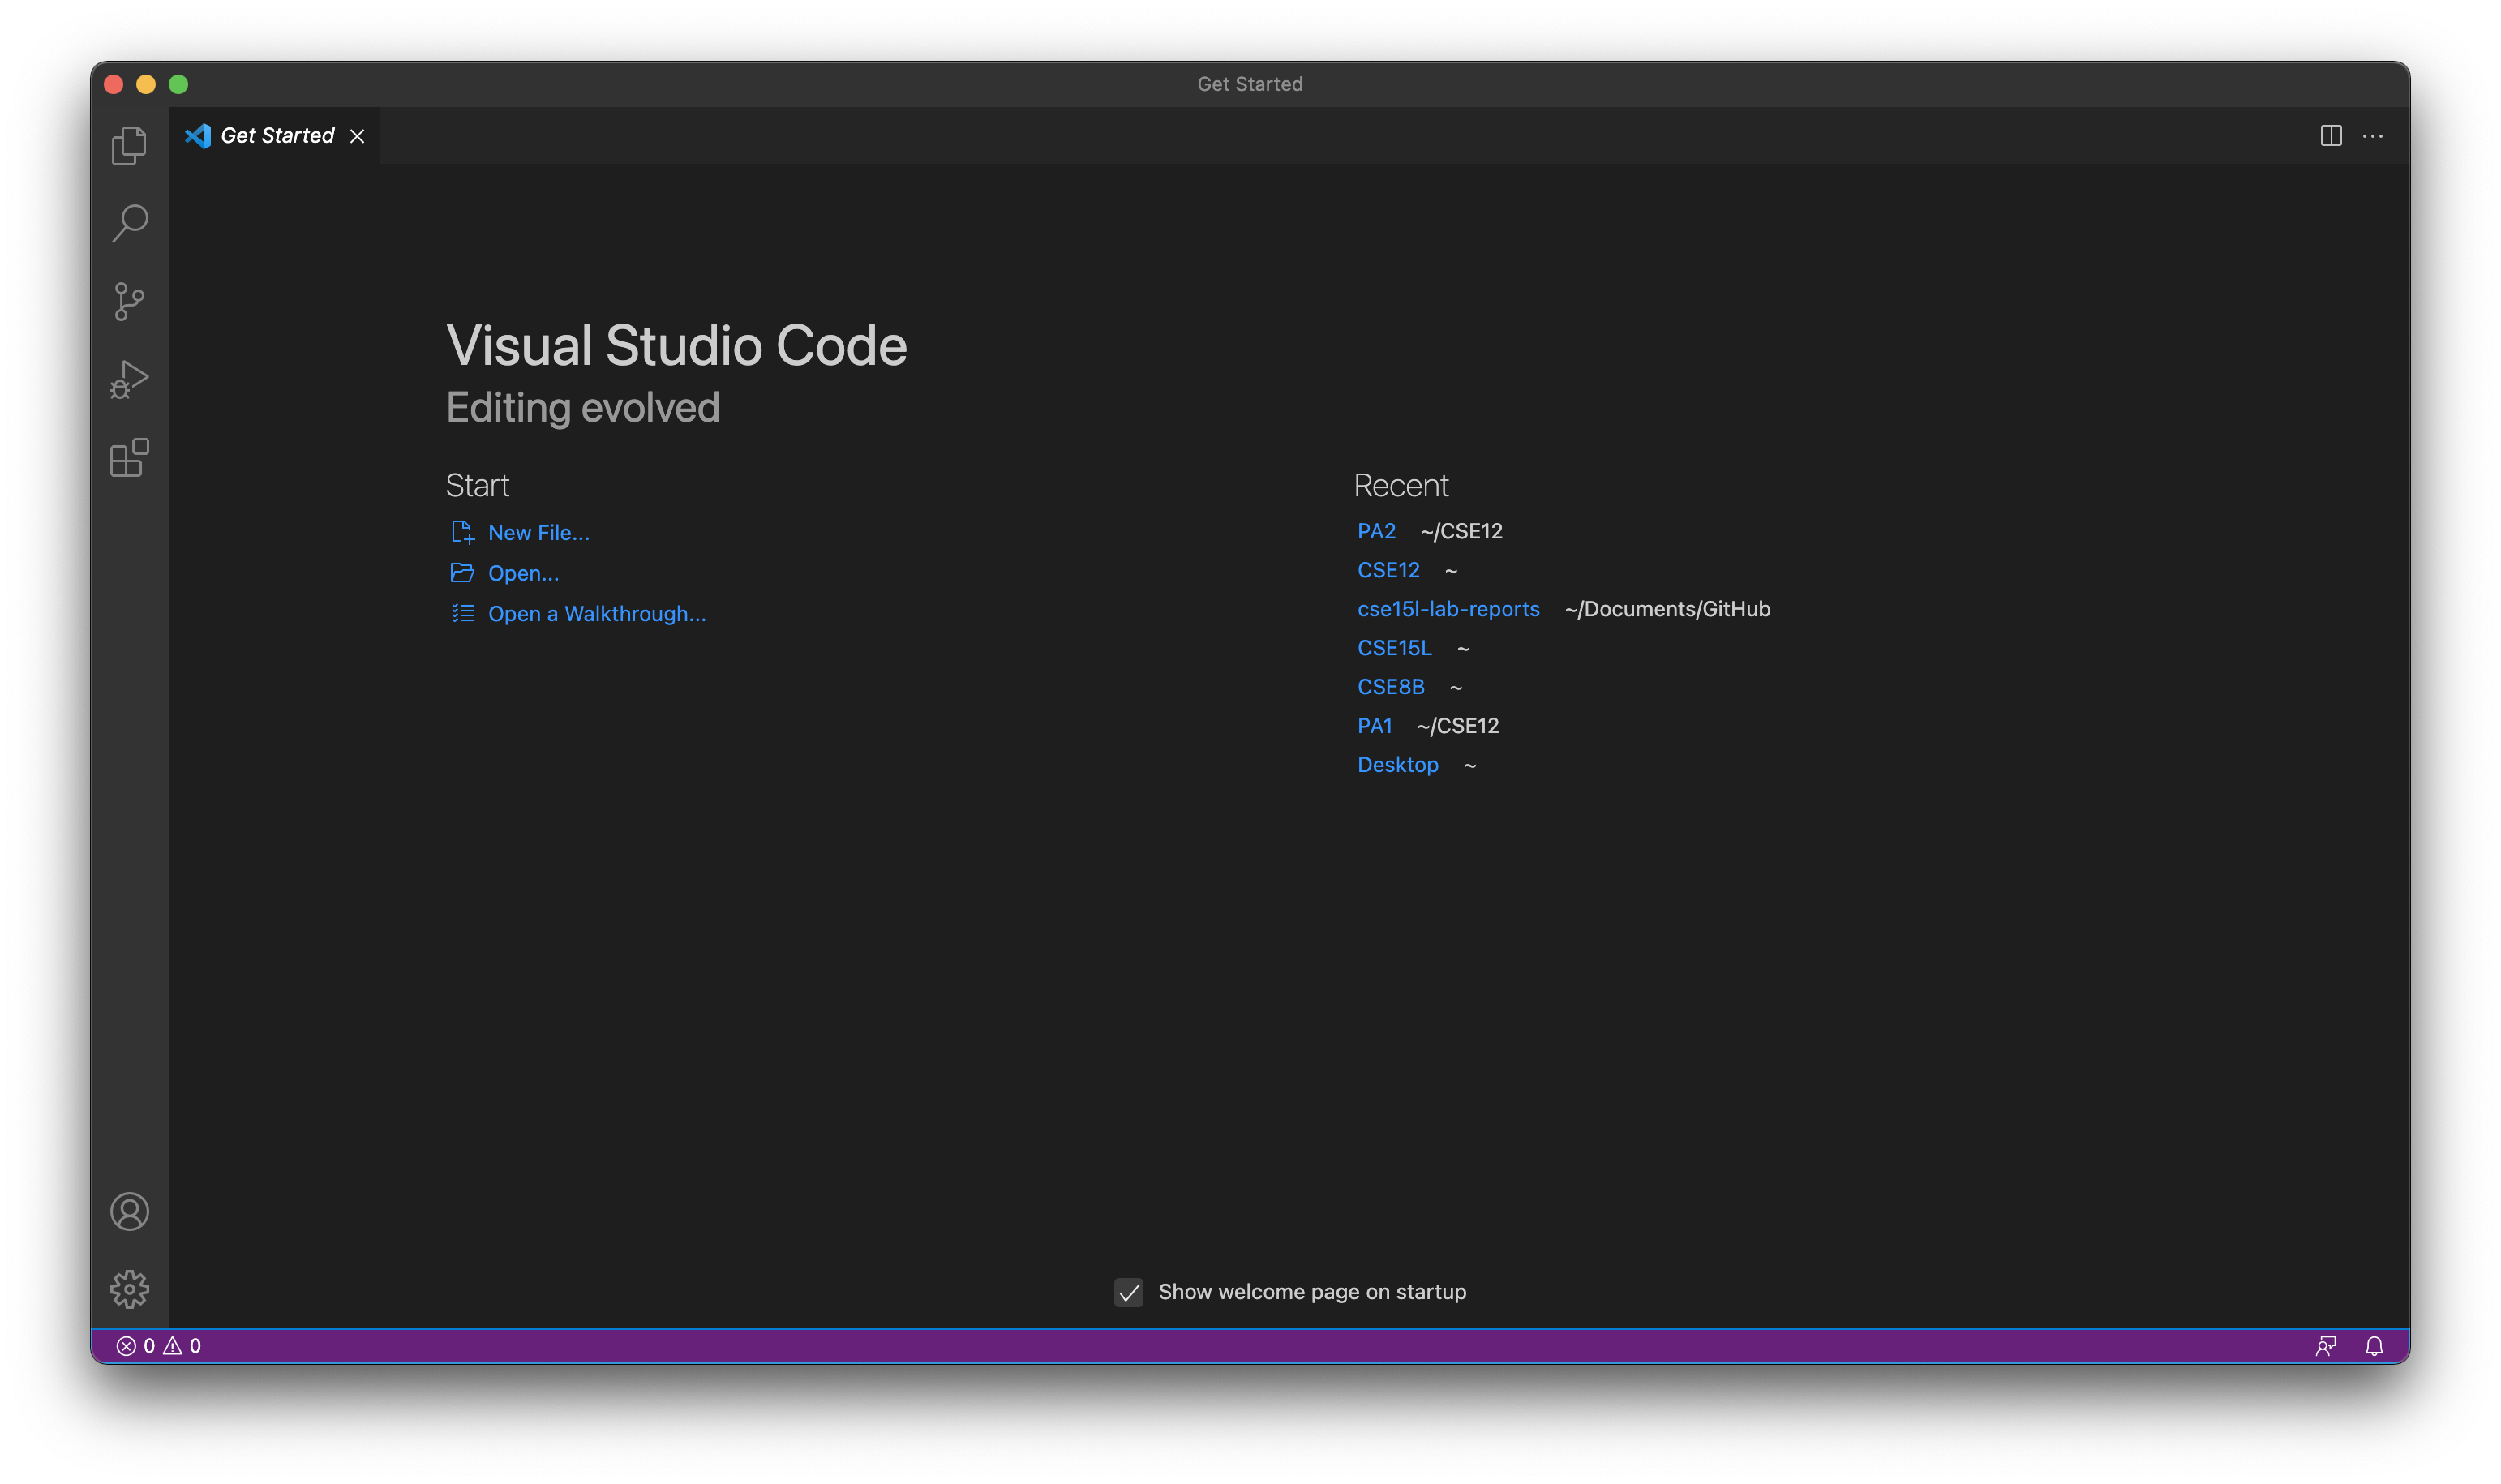Screen dimensions: 2501x1484
Task: Open the recent PA2 folder
Action: click(x=1376, y=531)
